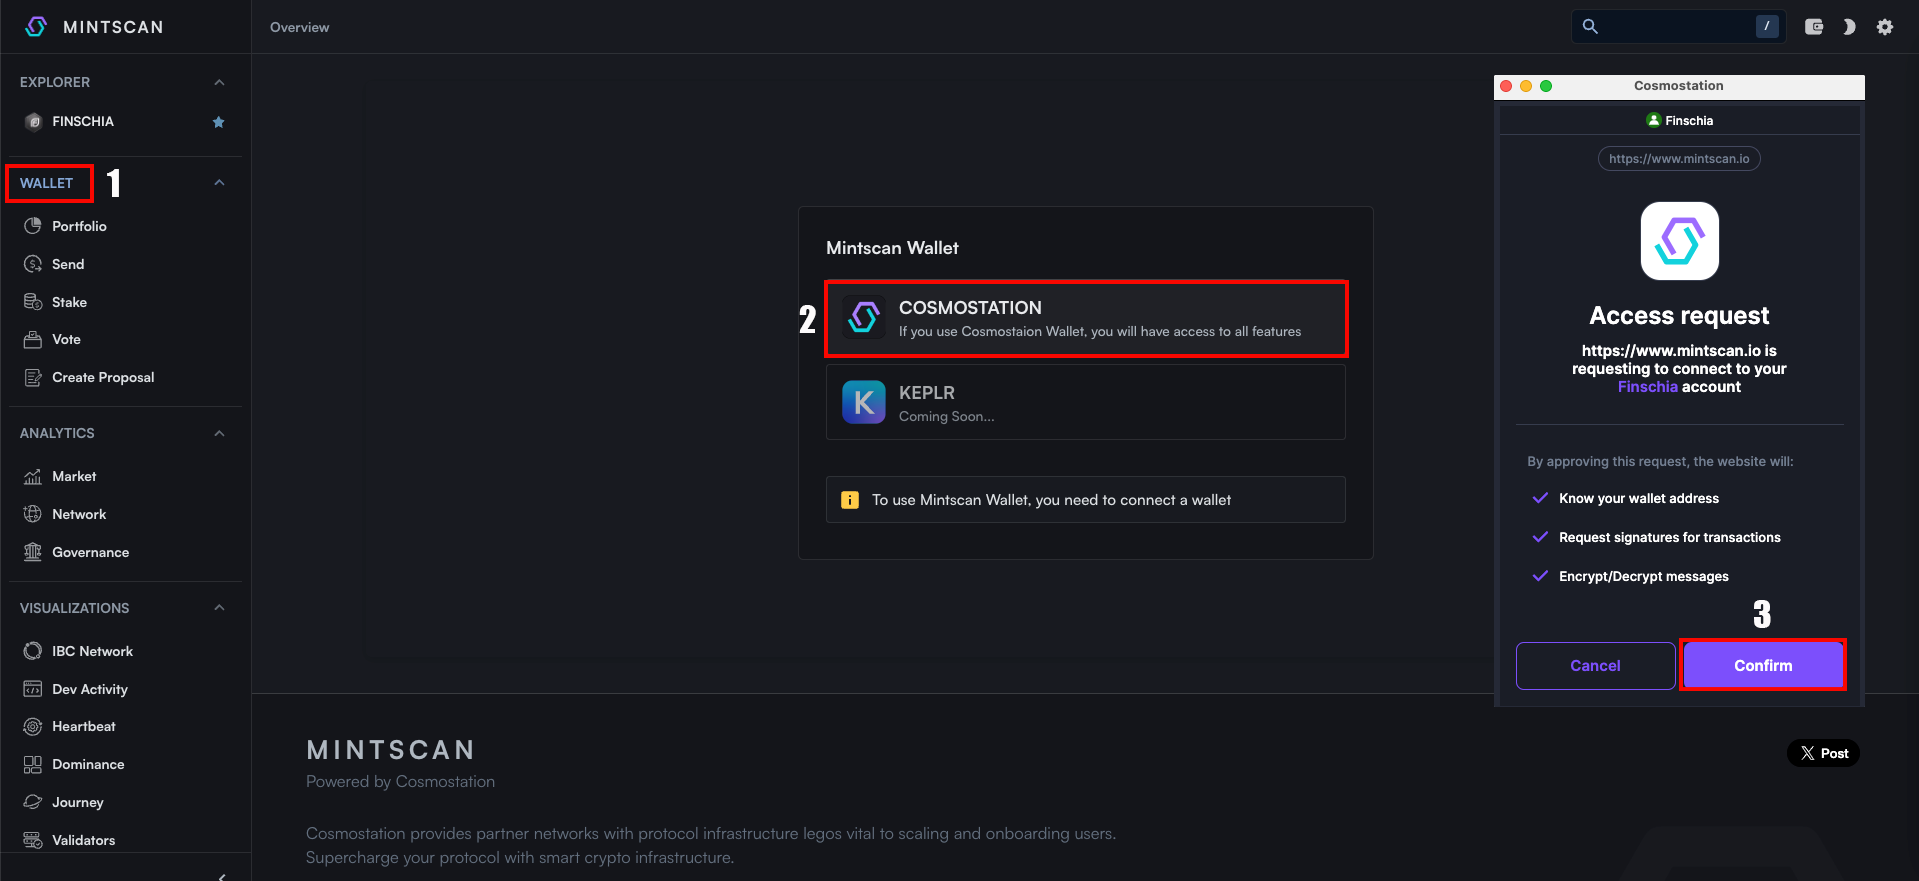The height and width of the screenshot is (881, 1919).
Task: Confirm the access request
Action: (1763, 666)
